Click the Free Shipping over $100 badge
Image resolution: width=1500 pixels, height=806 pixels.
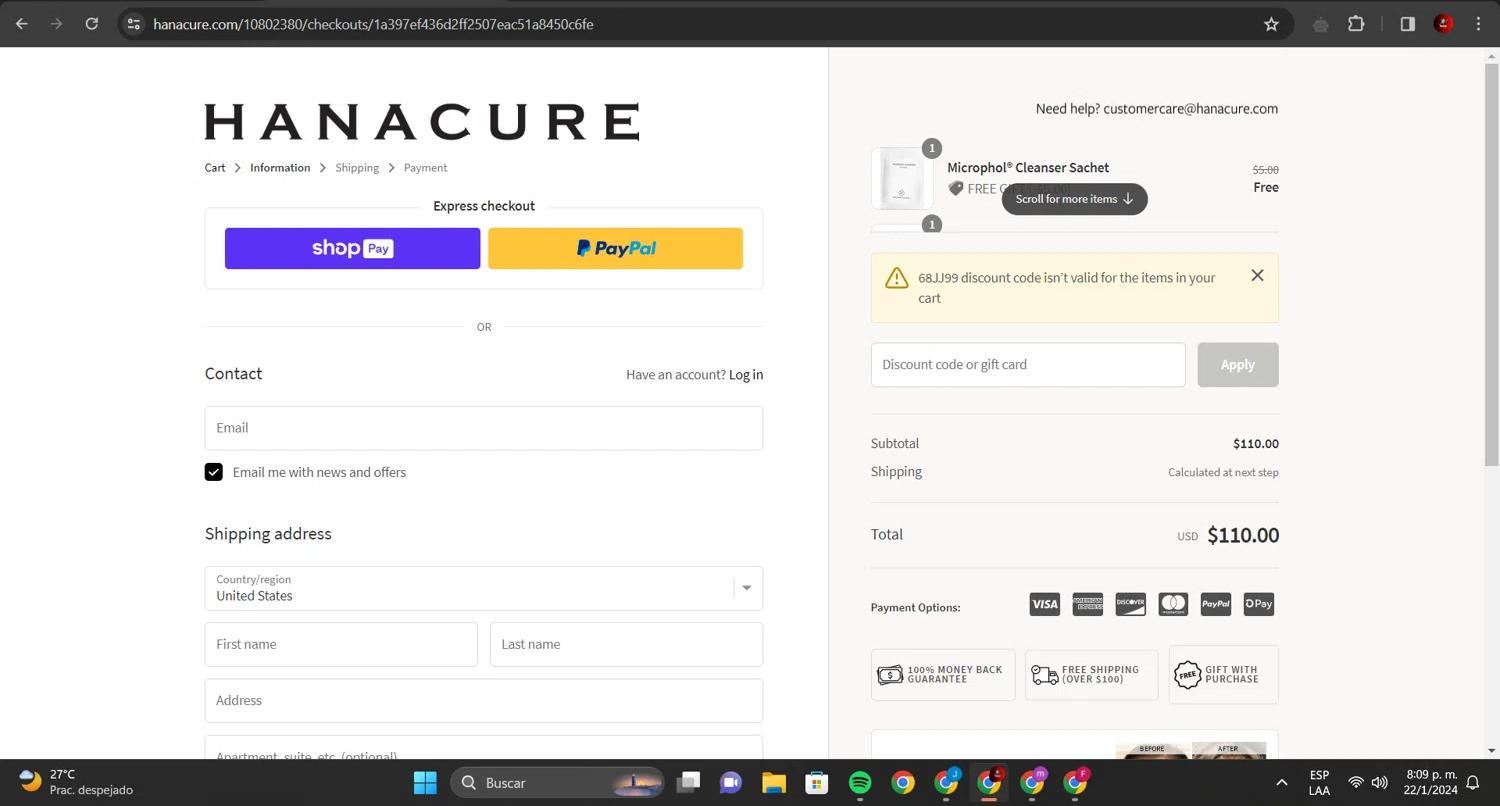click(x=1091, y=675)
